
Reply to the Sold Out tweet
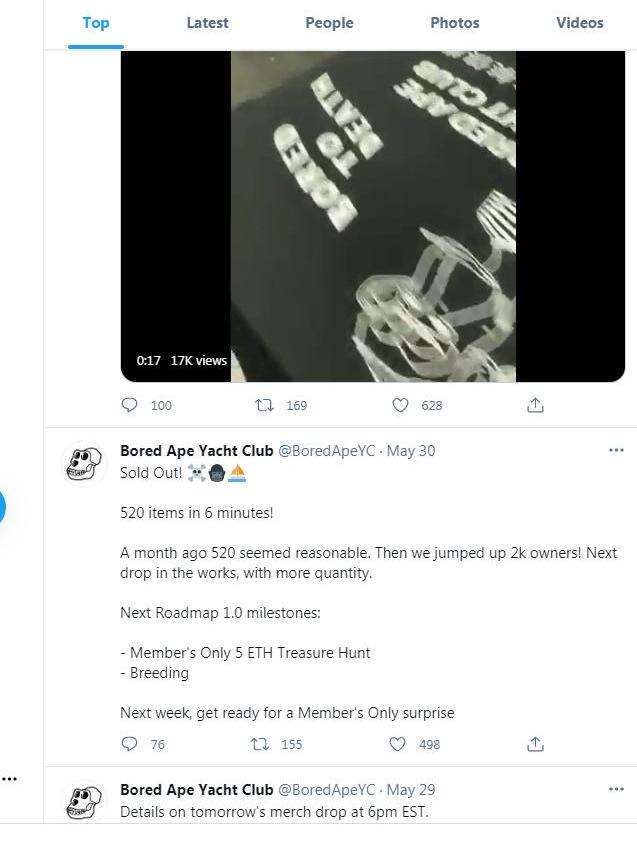[x=130, y=744]
